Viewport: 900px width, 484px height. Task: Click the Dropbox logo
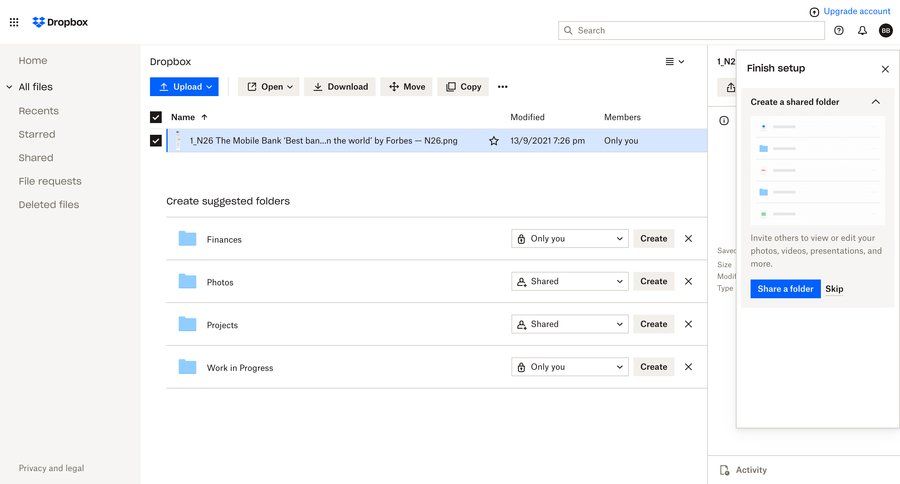(x=60, y=22)
